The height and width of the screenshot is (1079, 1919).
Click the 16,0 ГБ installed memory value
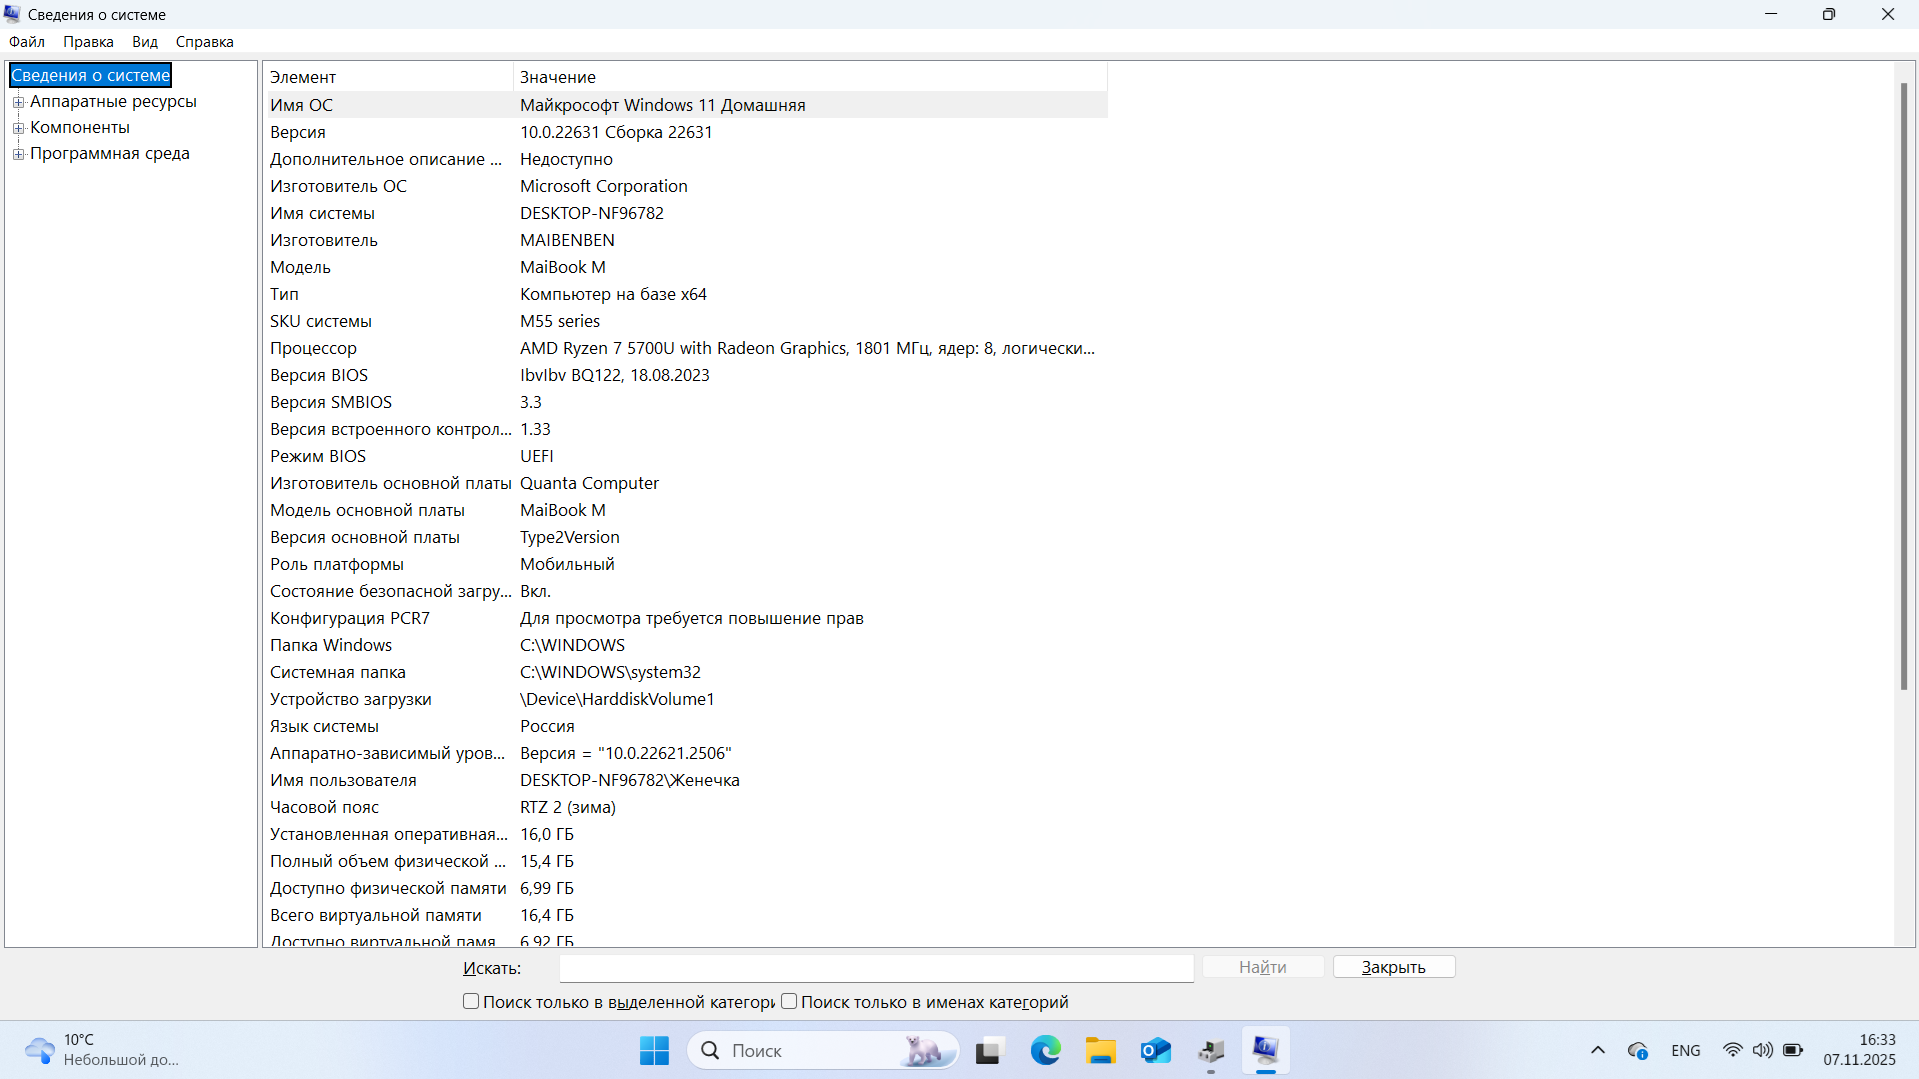tap(547, 834)
